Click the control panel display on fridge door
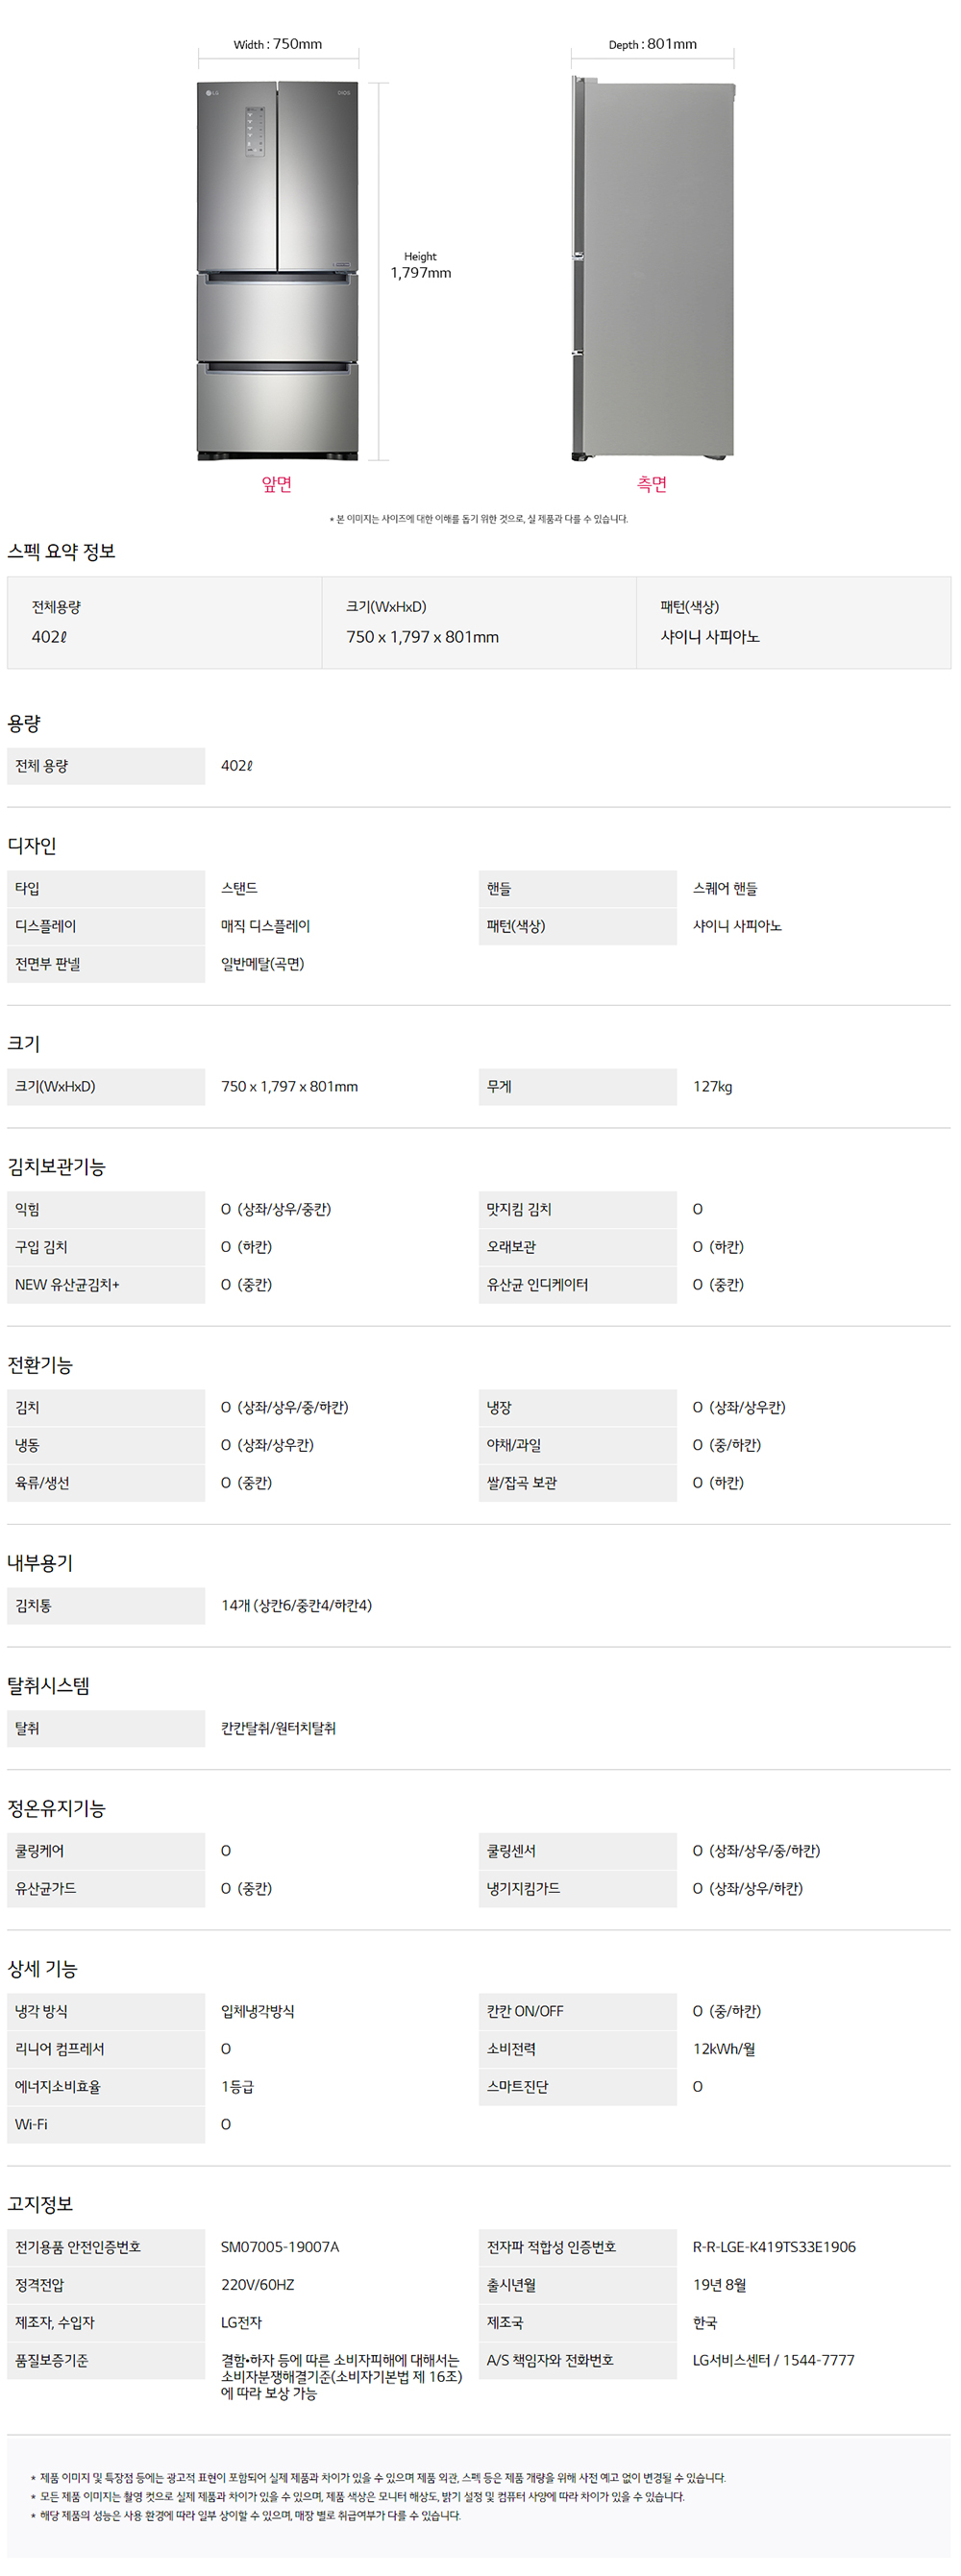Viewport: 961px width, 2576px height. pos(255,131)
